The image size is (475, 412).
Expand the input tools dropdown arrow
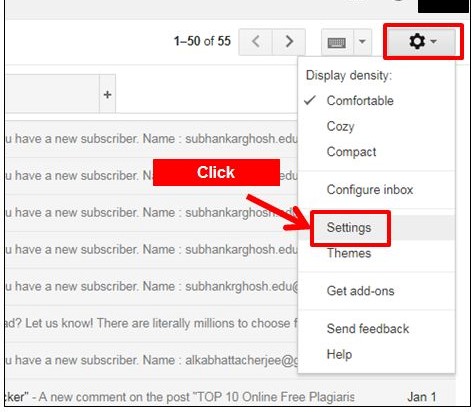(362, 42)
